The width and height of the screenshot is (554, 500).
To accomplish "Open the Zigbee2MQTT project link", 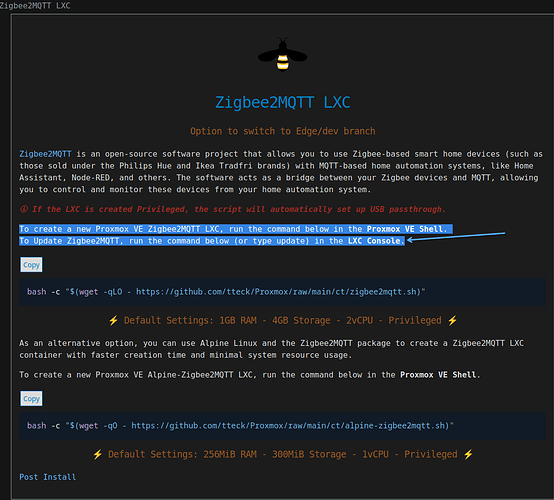I will tap(45, 154).
